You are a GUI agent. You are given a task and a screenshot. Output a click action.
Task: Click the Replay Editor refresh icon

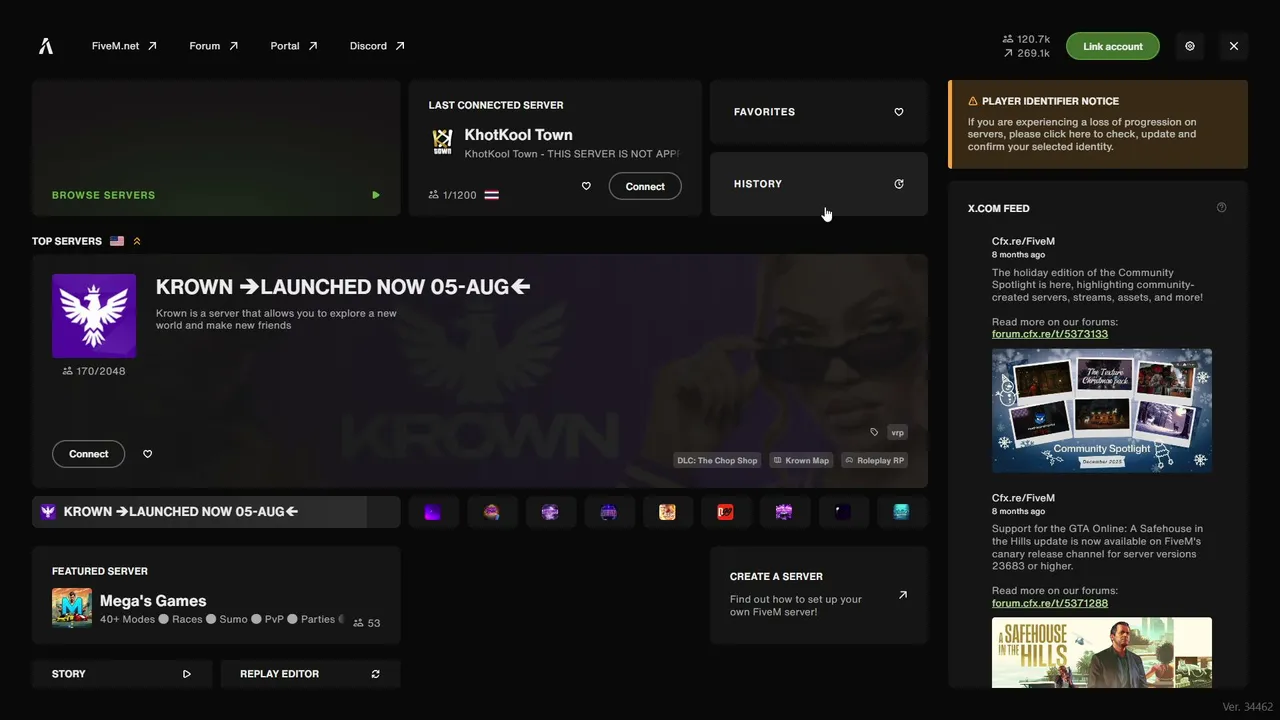tap(376, 674)
